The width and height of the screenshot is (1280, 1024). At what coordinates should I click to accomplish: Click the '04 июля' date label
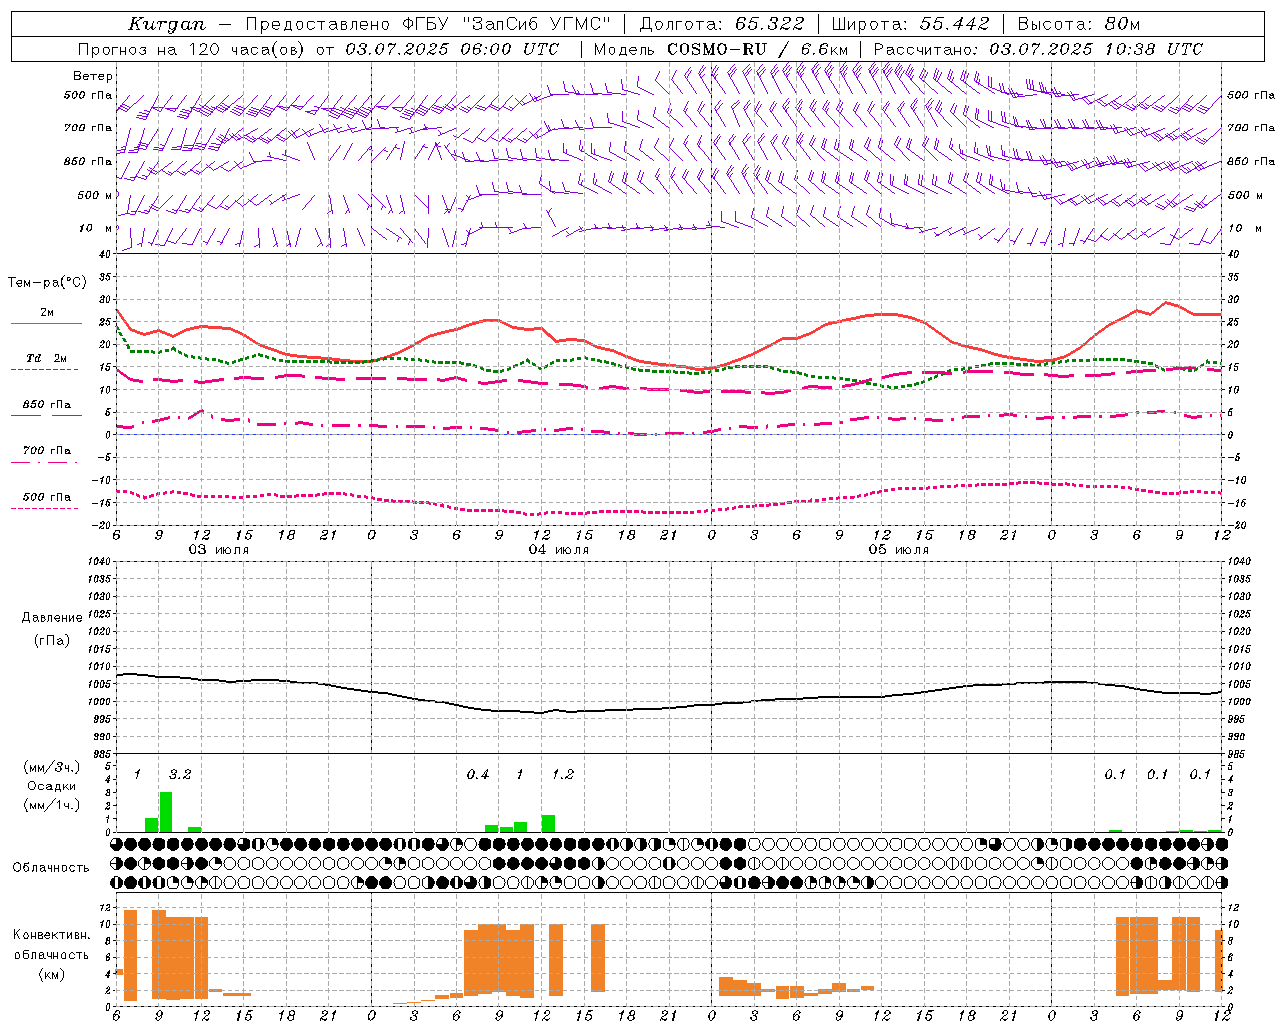pyautogui.click(x=559, y=549)
